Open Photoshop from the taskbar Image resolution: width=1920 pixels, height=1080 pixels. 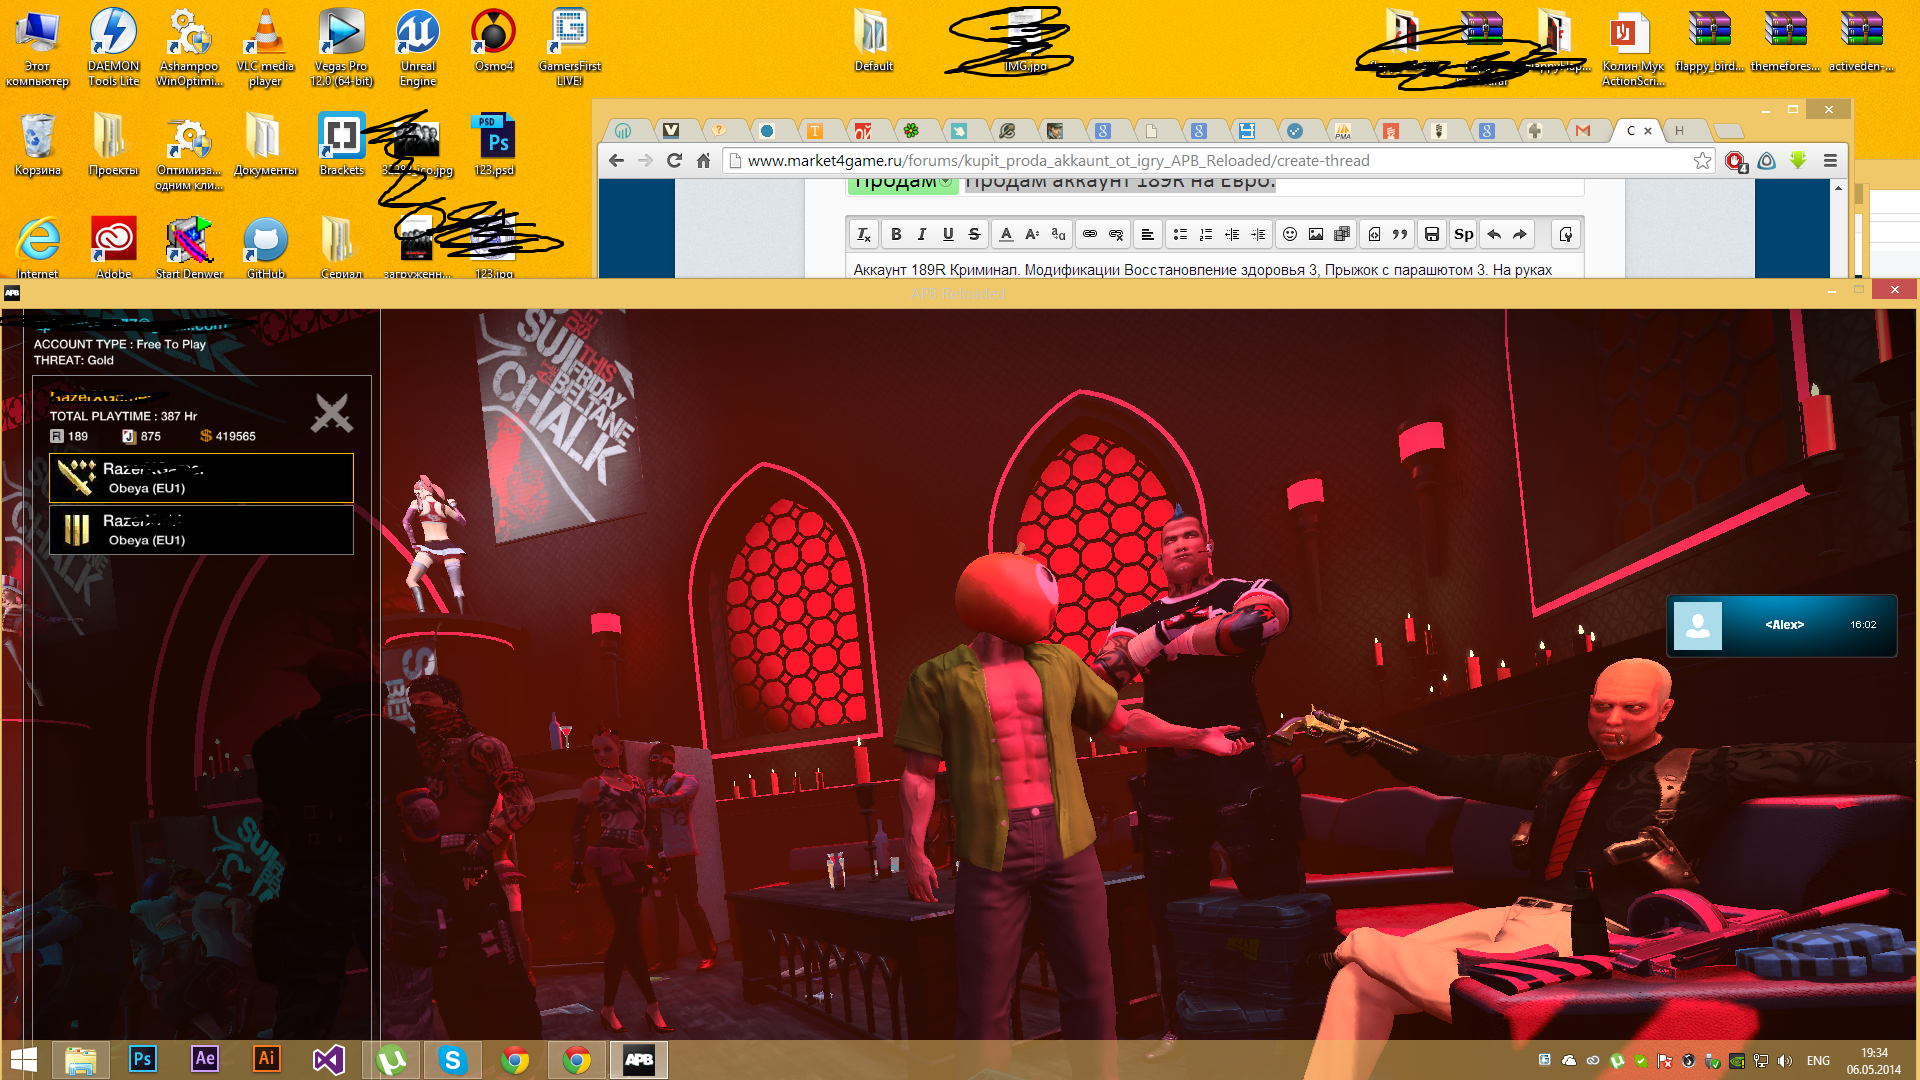(143, 1059)
